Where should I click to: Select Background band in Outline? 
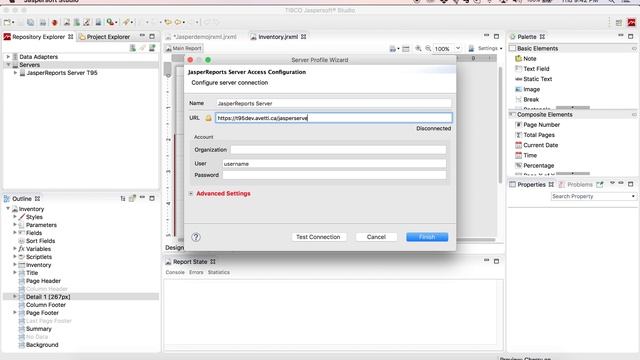click(x=42, y=345)
